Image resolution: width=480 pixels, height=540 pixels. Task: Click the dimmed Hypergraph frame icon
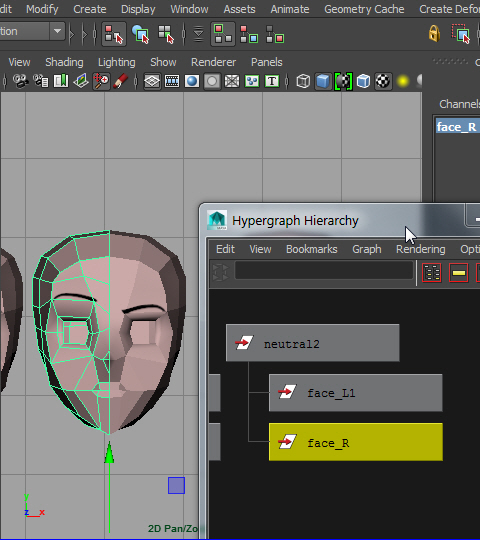[x=220, y=272]
